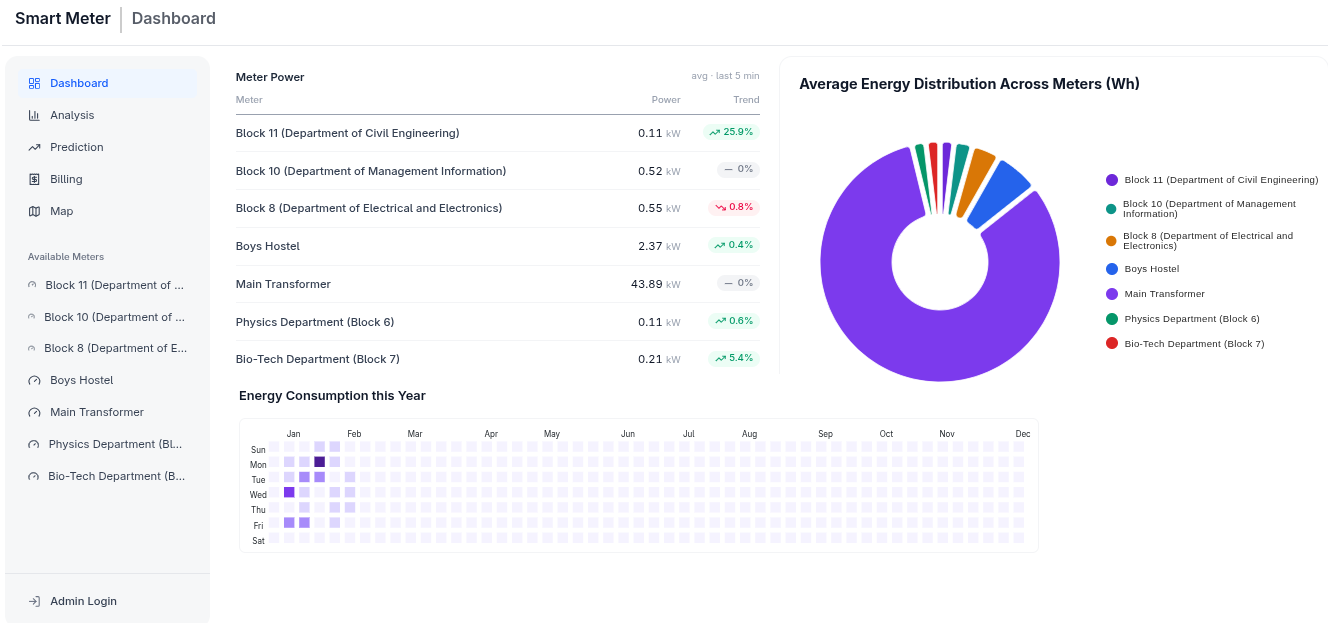Open the Analysis page from sidebar
The width and height of the screenshot is (1328, 623).
click(x=72, y=116)
